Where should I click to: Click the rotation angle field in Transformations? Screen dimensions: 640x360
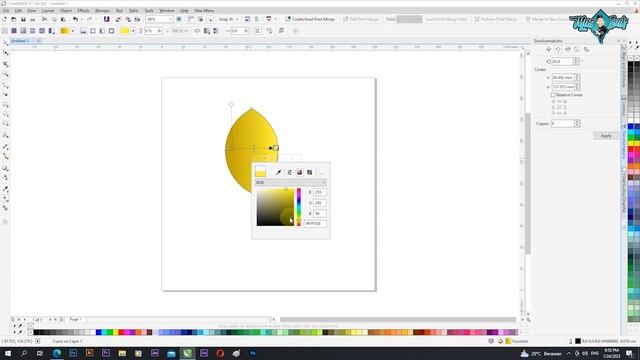click(x=563, y=61)
